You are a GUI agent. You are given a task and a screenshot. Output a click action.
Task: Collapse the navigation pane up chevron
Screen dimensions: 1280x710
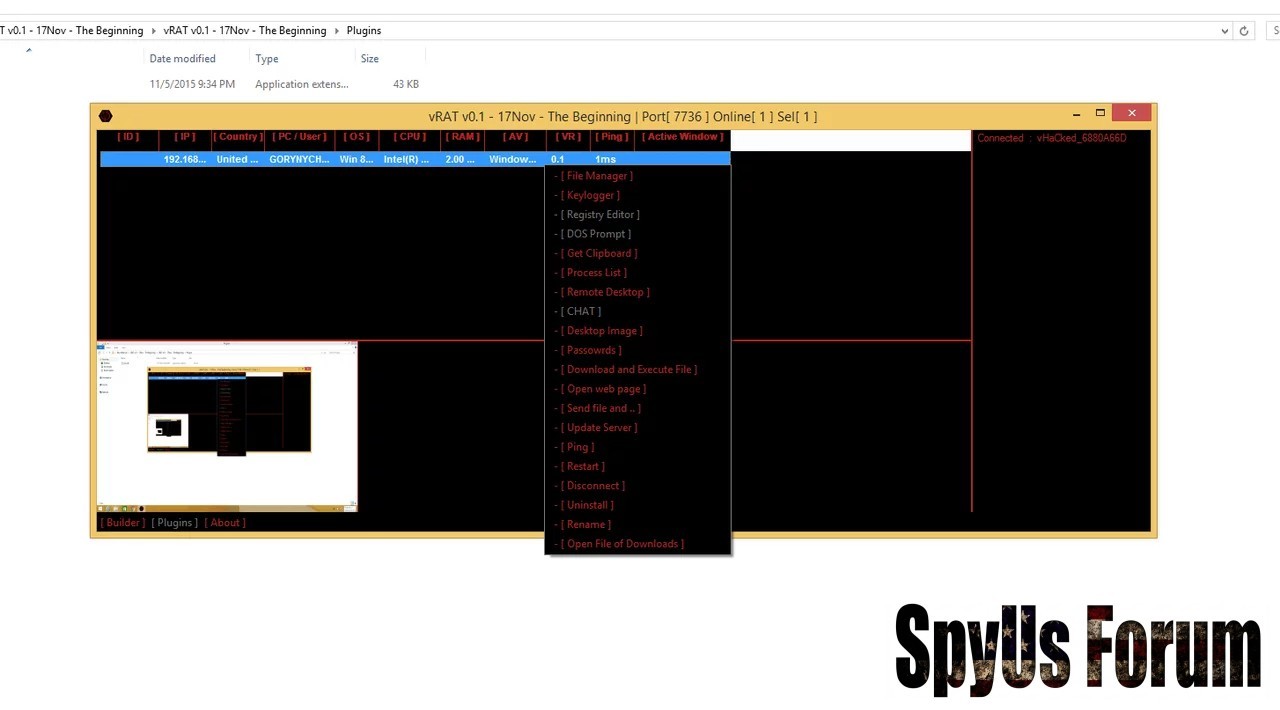pos(28,50)
